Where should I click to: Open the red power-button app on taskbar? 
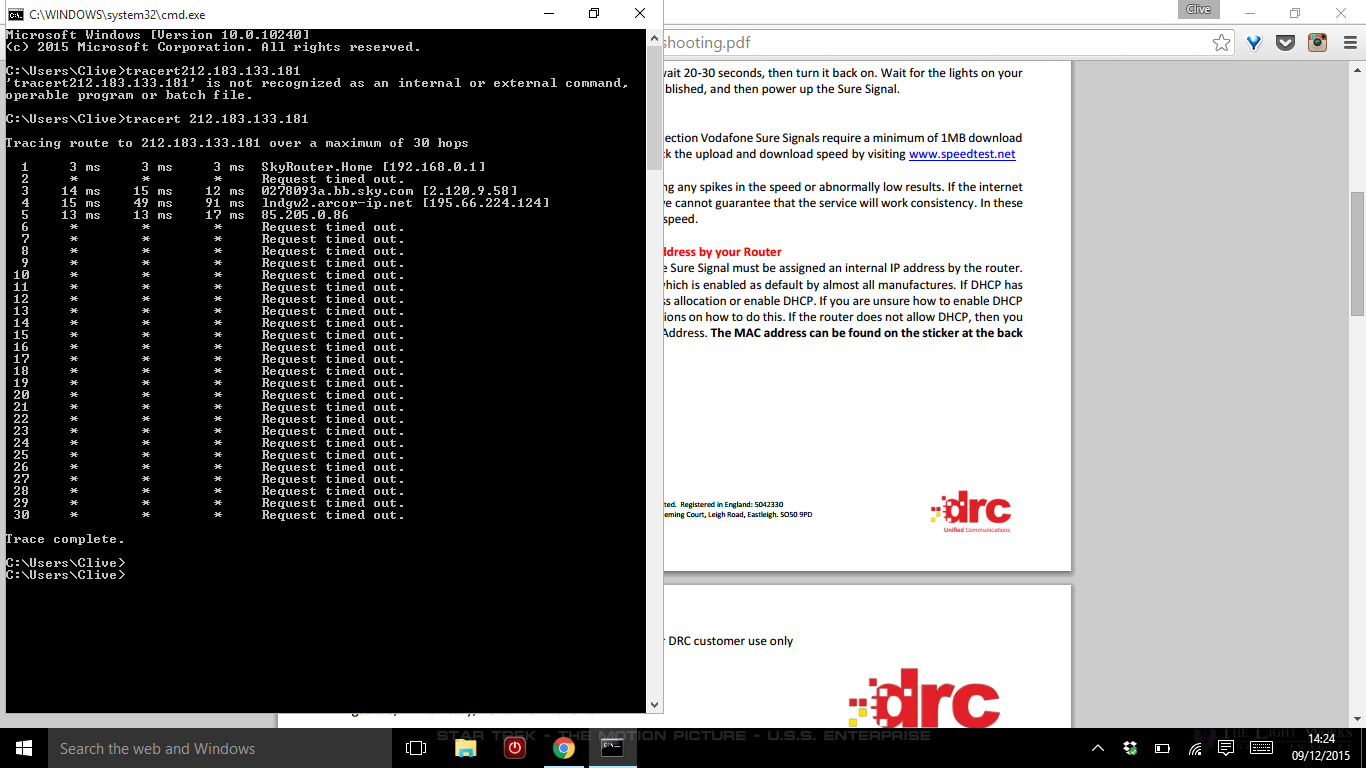point(515,748)
